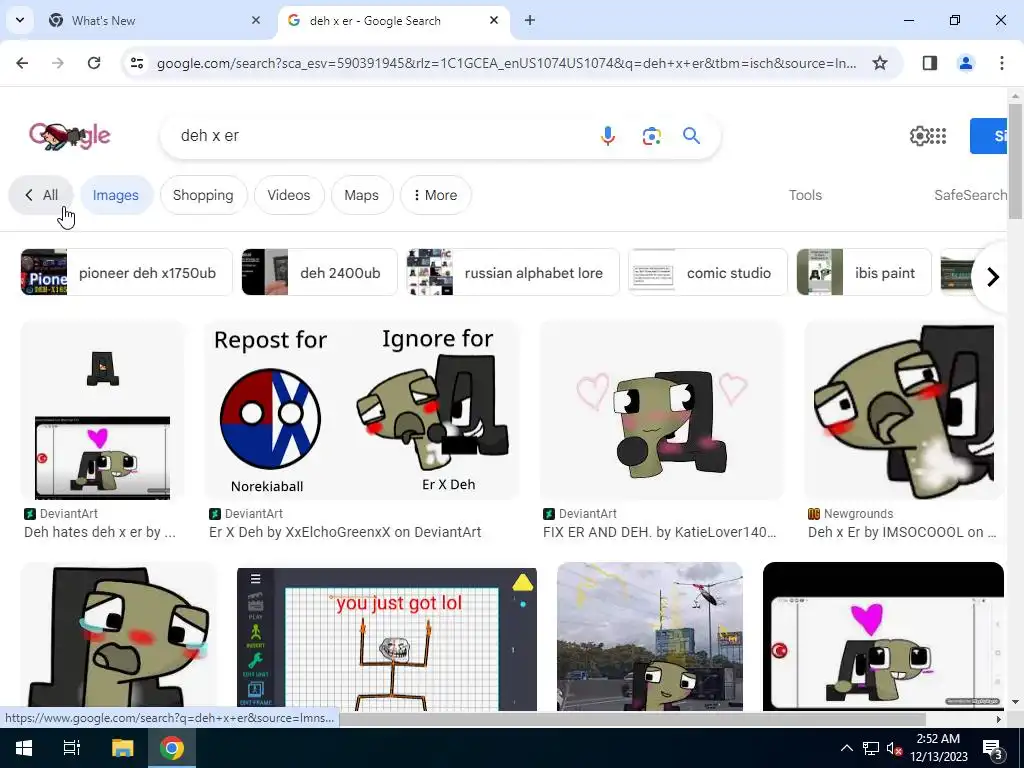This screenshot has height=768, width=1024.
Task: Open the taskbar clock 2:52 AM
Action: [x=938, y=748]
